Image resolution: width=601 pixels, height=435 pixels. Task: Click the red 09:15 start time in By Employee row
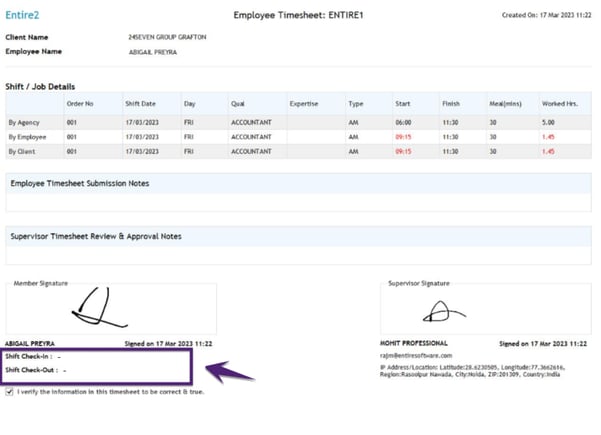(x=403, y=135)
